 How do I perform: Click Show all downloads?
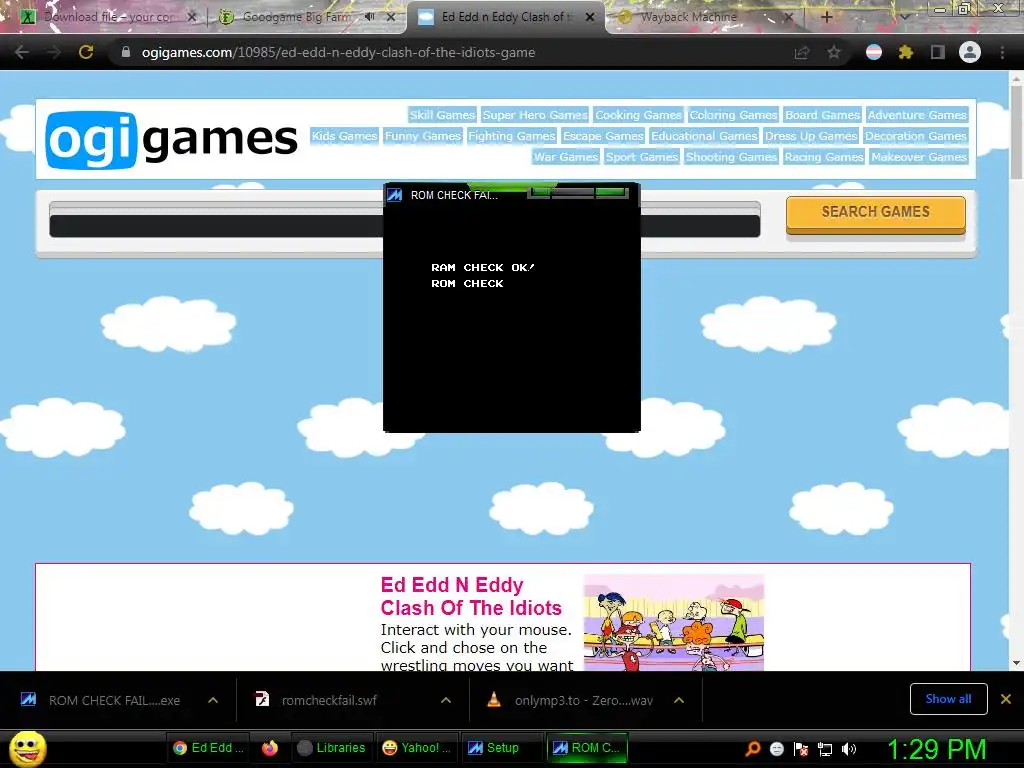(948, 699)
